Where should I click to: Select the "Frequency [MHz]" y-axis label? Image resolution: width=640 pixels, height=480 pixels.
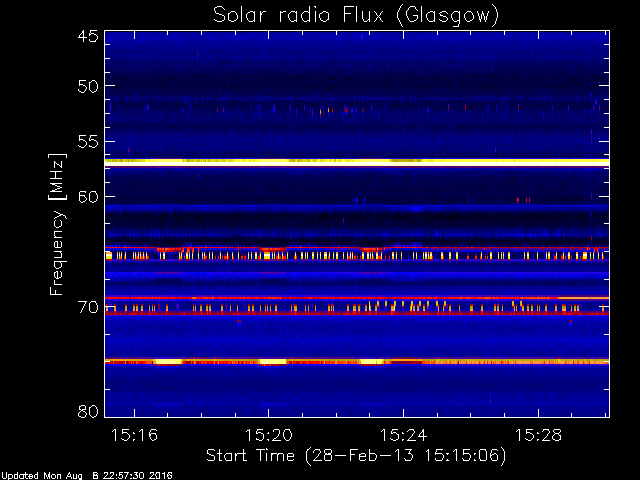(x=57, y=224)
